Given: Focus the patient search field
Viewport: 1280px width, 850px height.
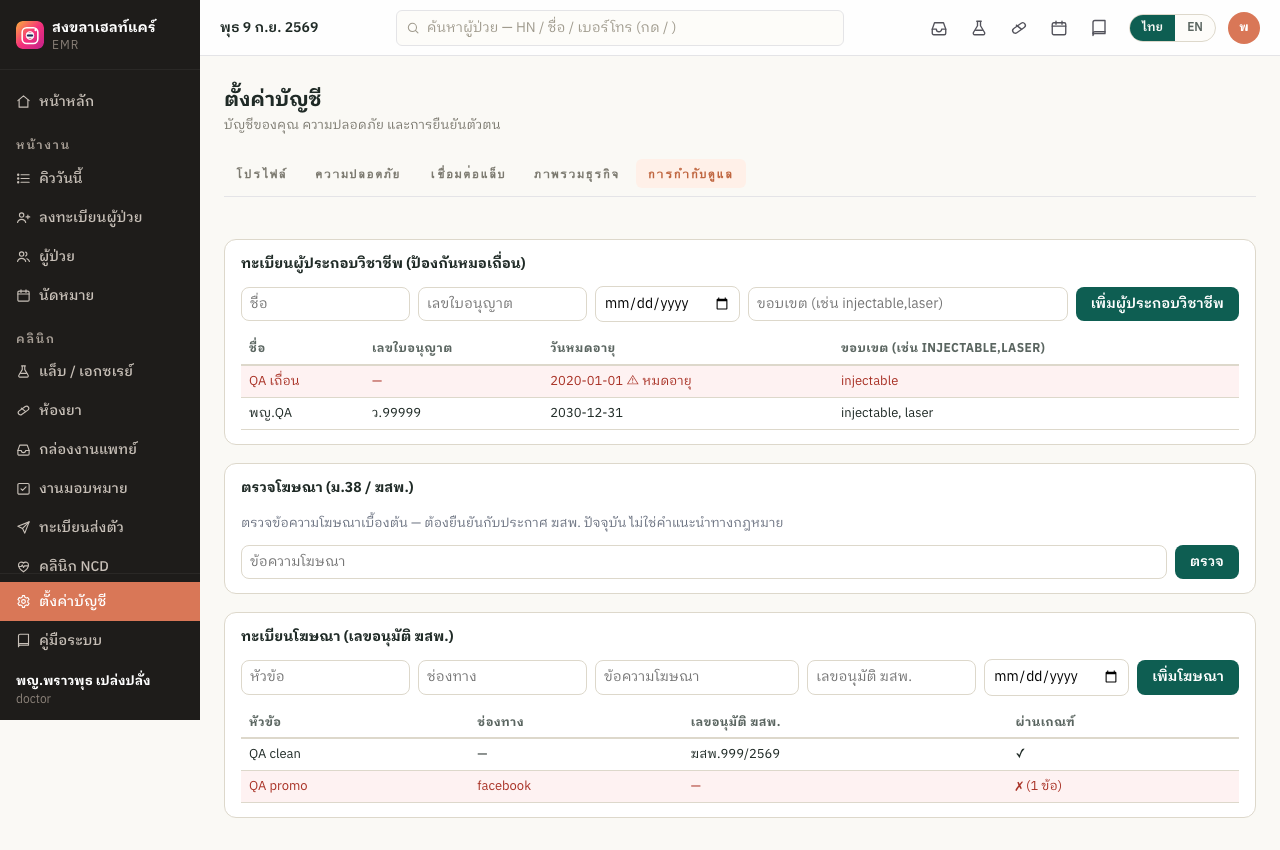Looking at the screenshot, I should coord(620,28).
